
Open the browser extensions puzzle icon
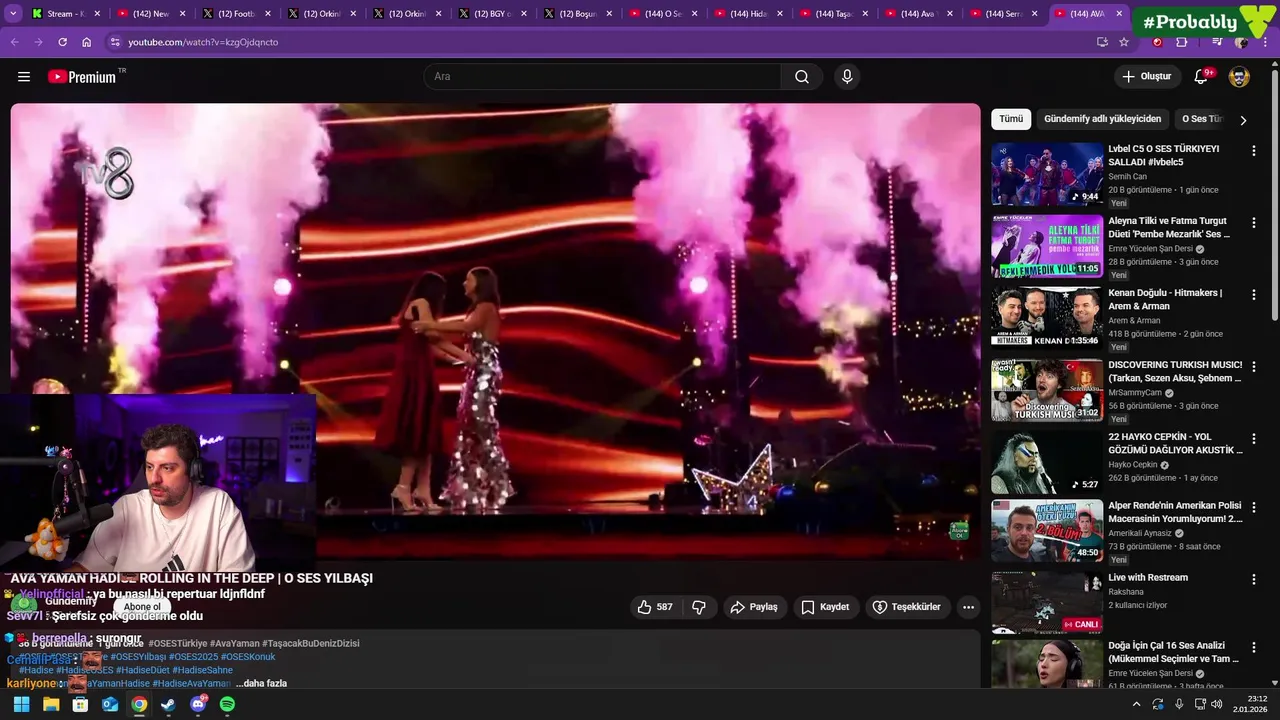click(1182, 42)
